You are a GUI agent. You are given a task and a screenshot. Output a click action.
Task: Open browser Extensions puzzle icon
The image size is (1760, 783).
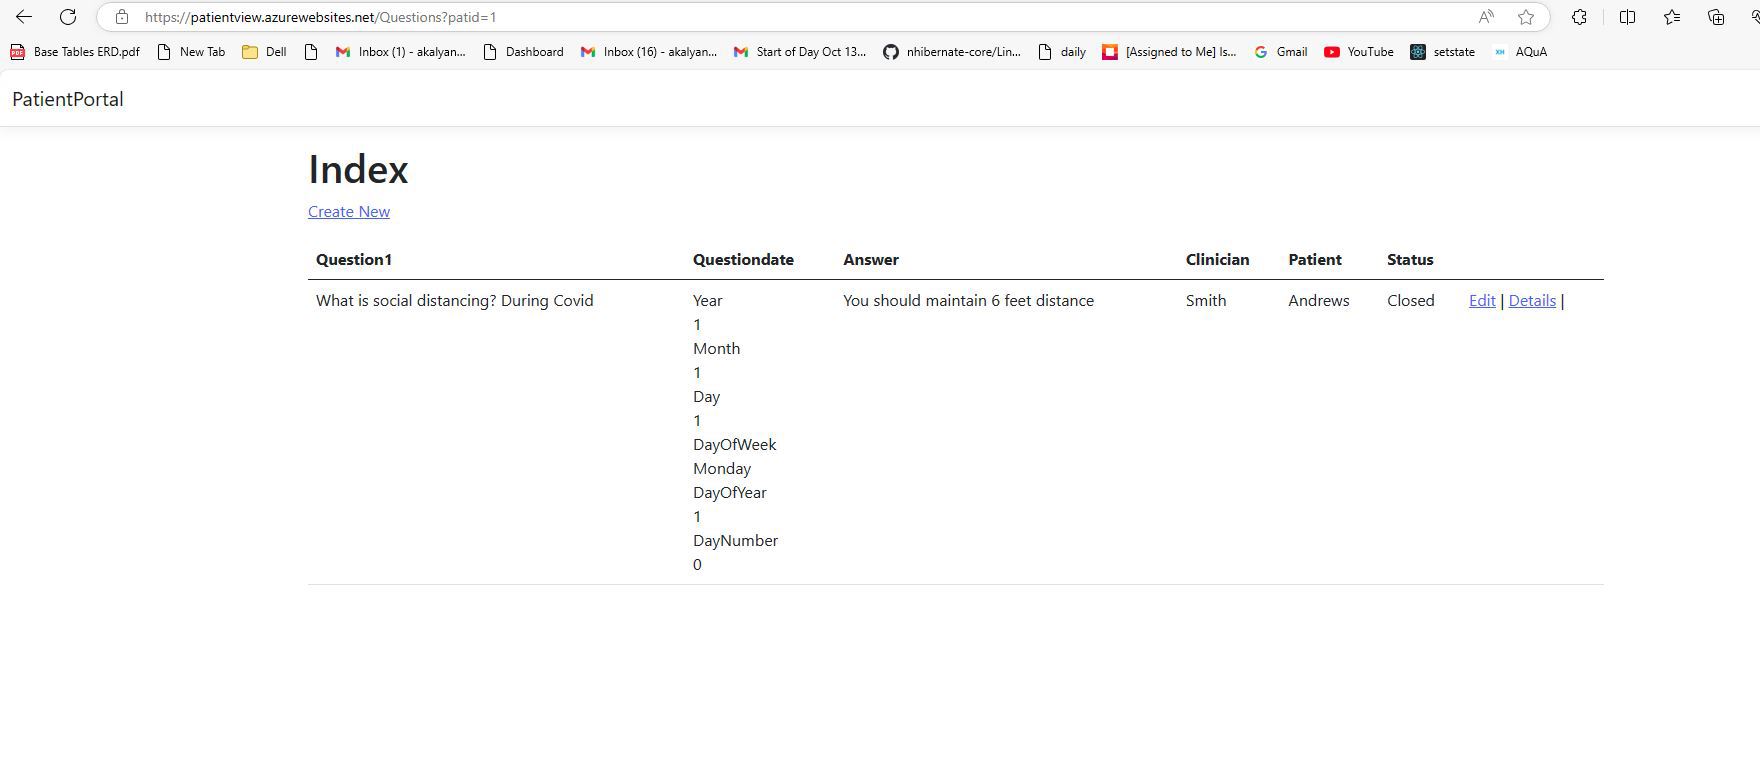[x=1579, y=17]
